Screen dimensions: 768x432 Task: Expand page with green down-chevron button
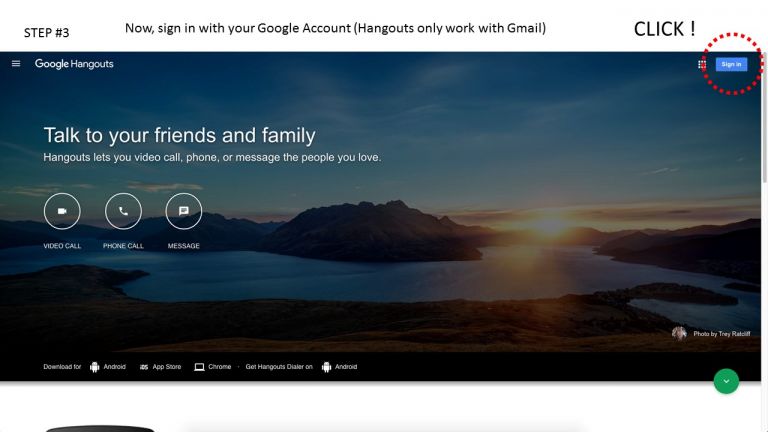(x=726, y=381)
